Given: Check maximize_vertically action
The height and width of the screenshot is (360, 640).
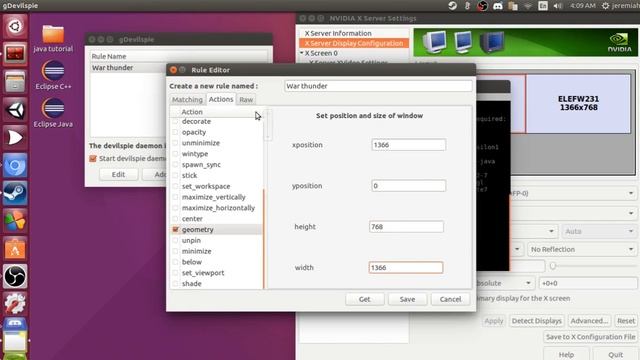Looking at the screenshot, I should [x=175, y=197].
